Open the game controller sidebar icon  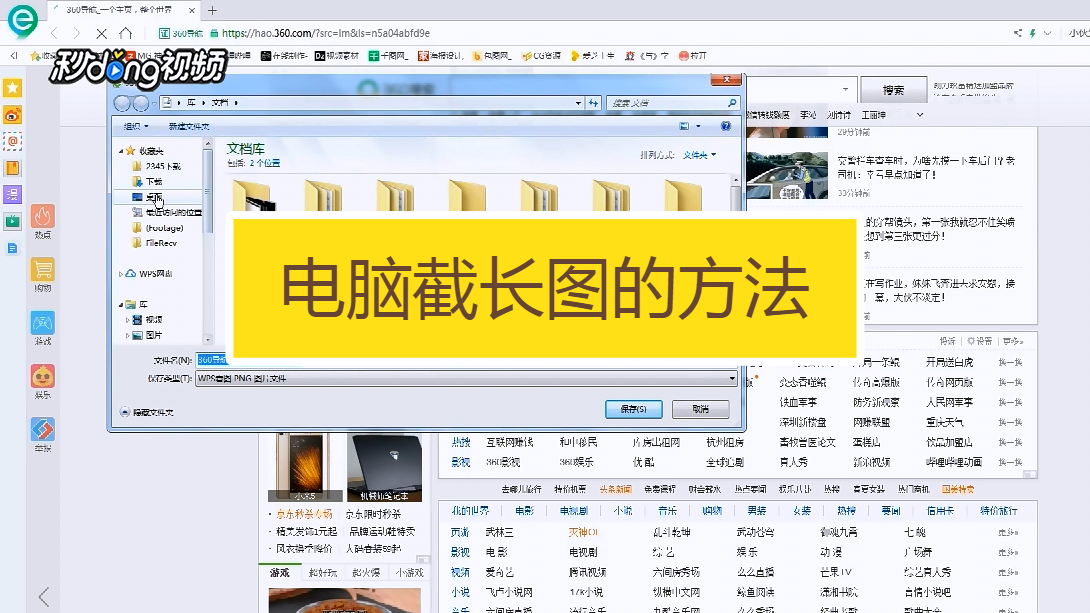42,323
